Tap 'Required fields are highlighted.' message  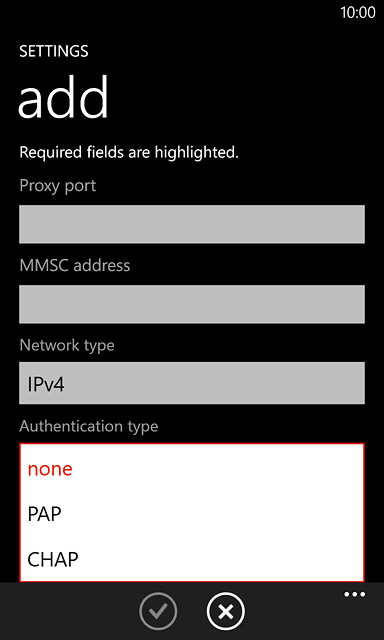[129, 153]
